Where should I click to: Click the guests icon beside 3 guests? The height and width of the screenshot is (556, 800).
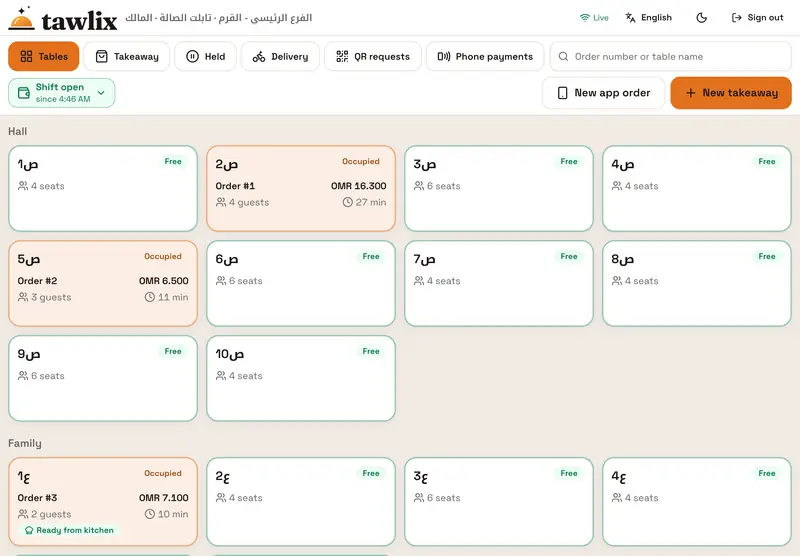tap(23, 297)
